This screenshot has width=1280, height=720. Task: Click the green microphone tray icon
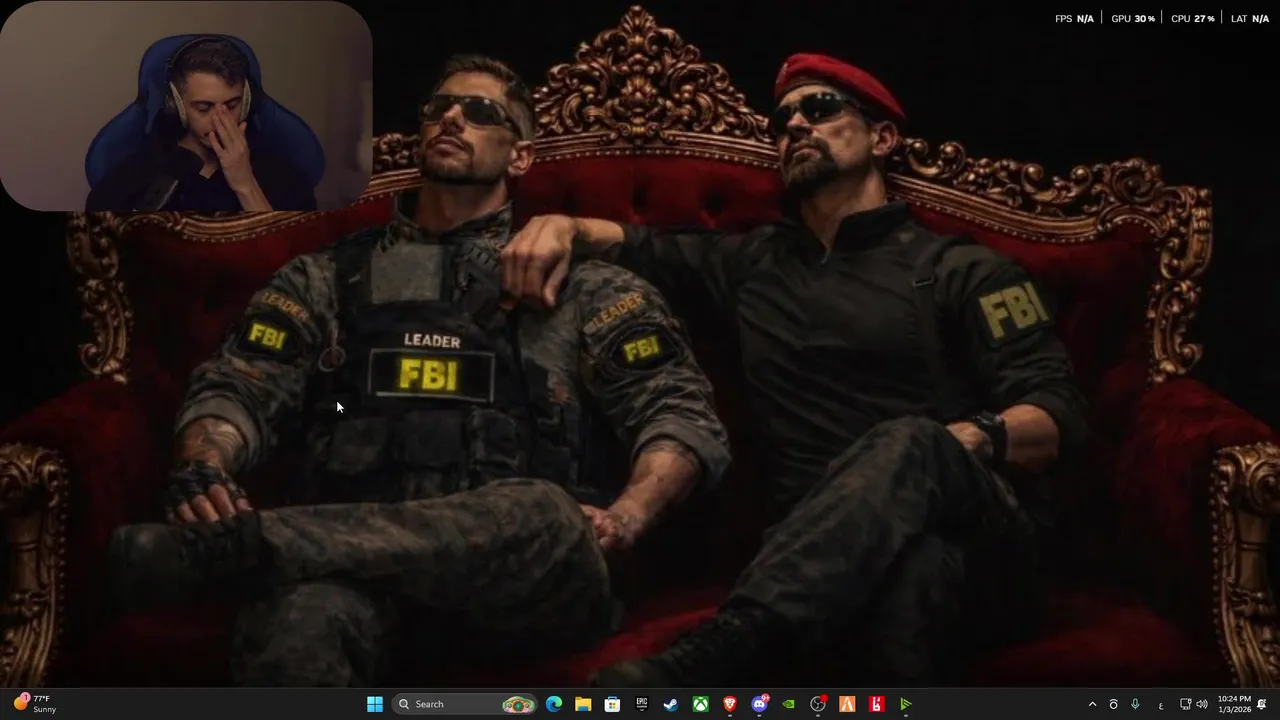click(1135, 704)
